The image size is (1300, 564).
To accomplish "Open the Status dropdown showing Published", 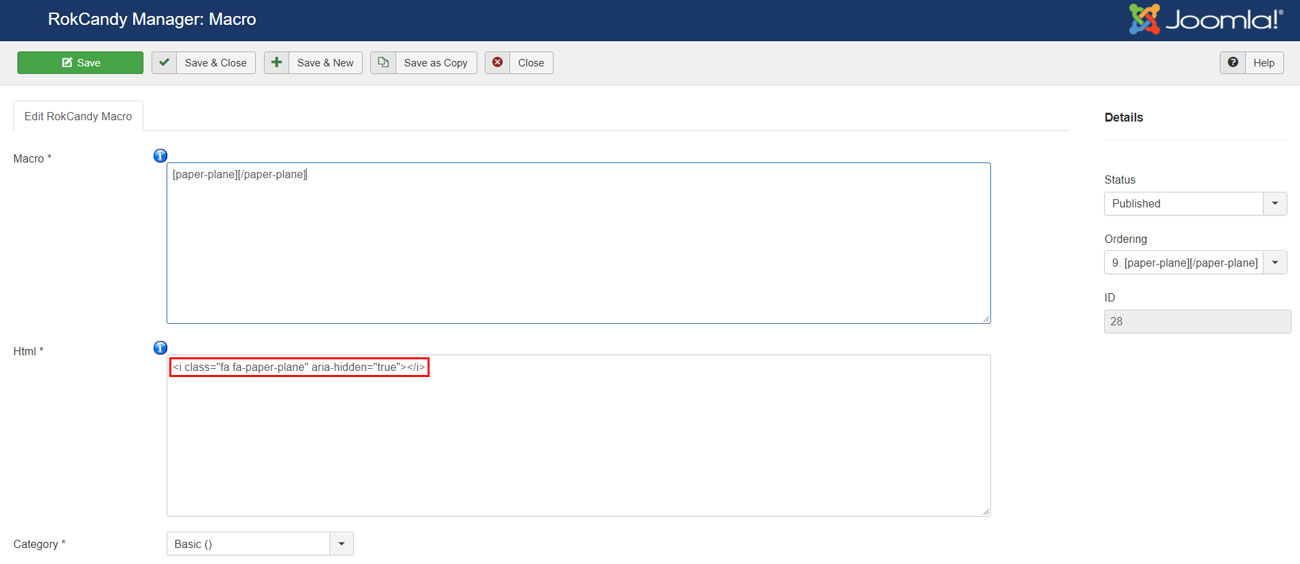I will coord(1196,203).
